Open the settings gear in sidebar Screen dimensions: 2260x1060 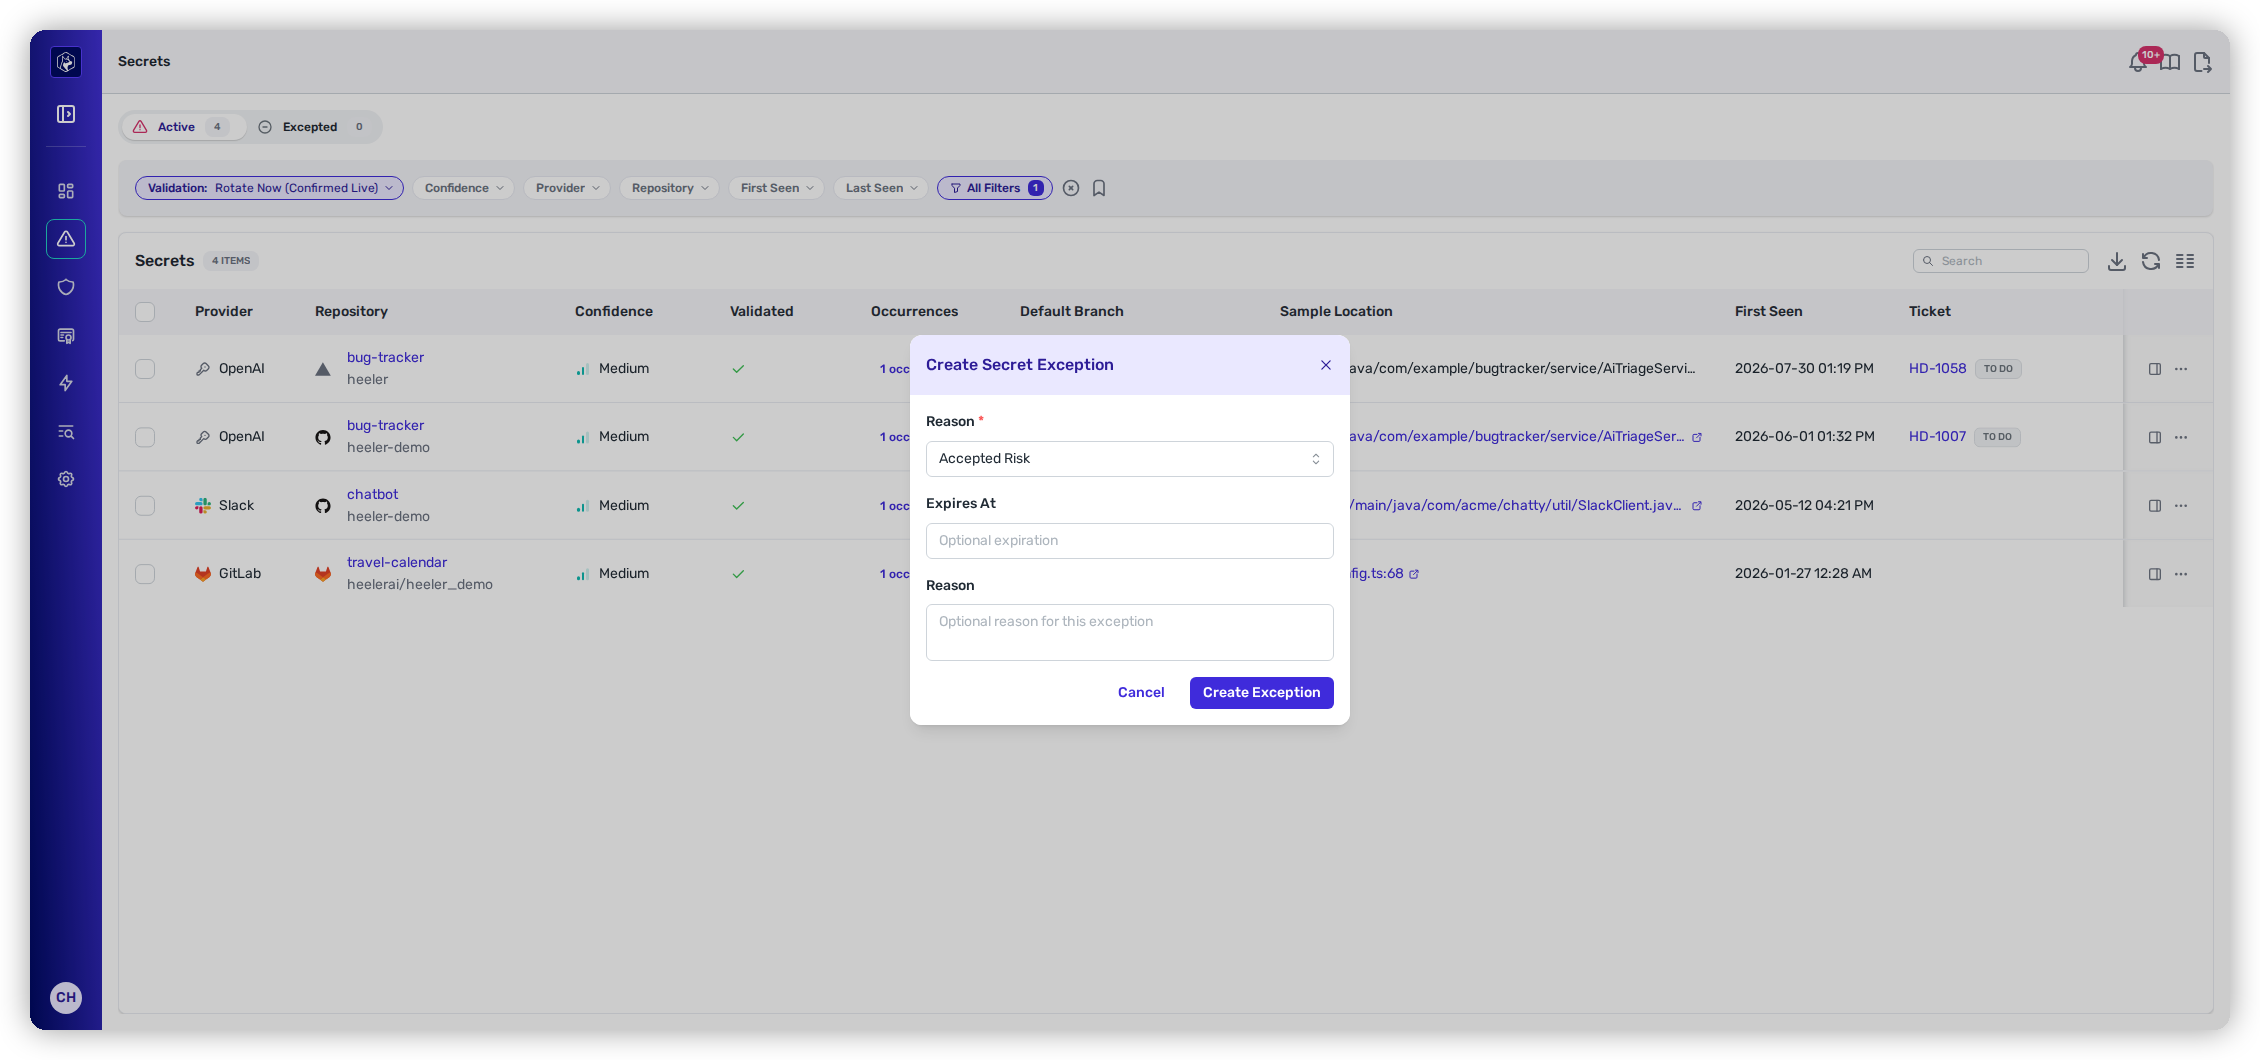(66, 479)
